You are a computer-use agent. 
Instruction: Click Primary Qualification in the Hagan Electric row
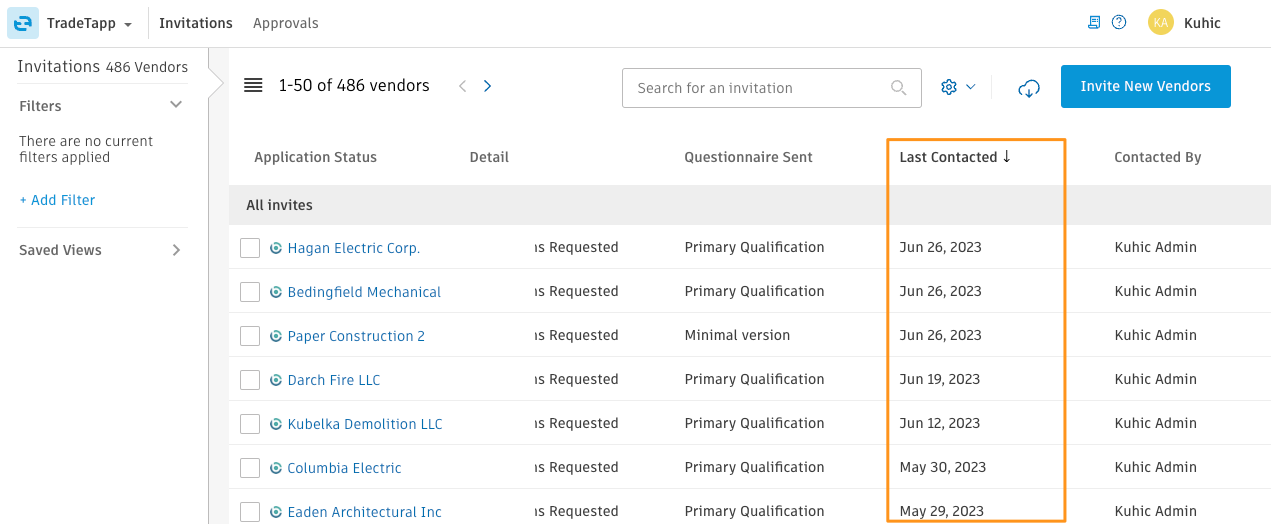tap(754, 247)
